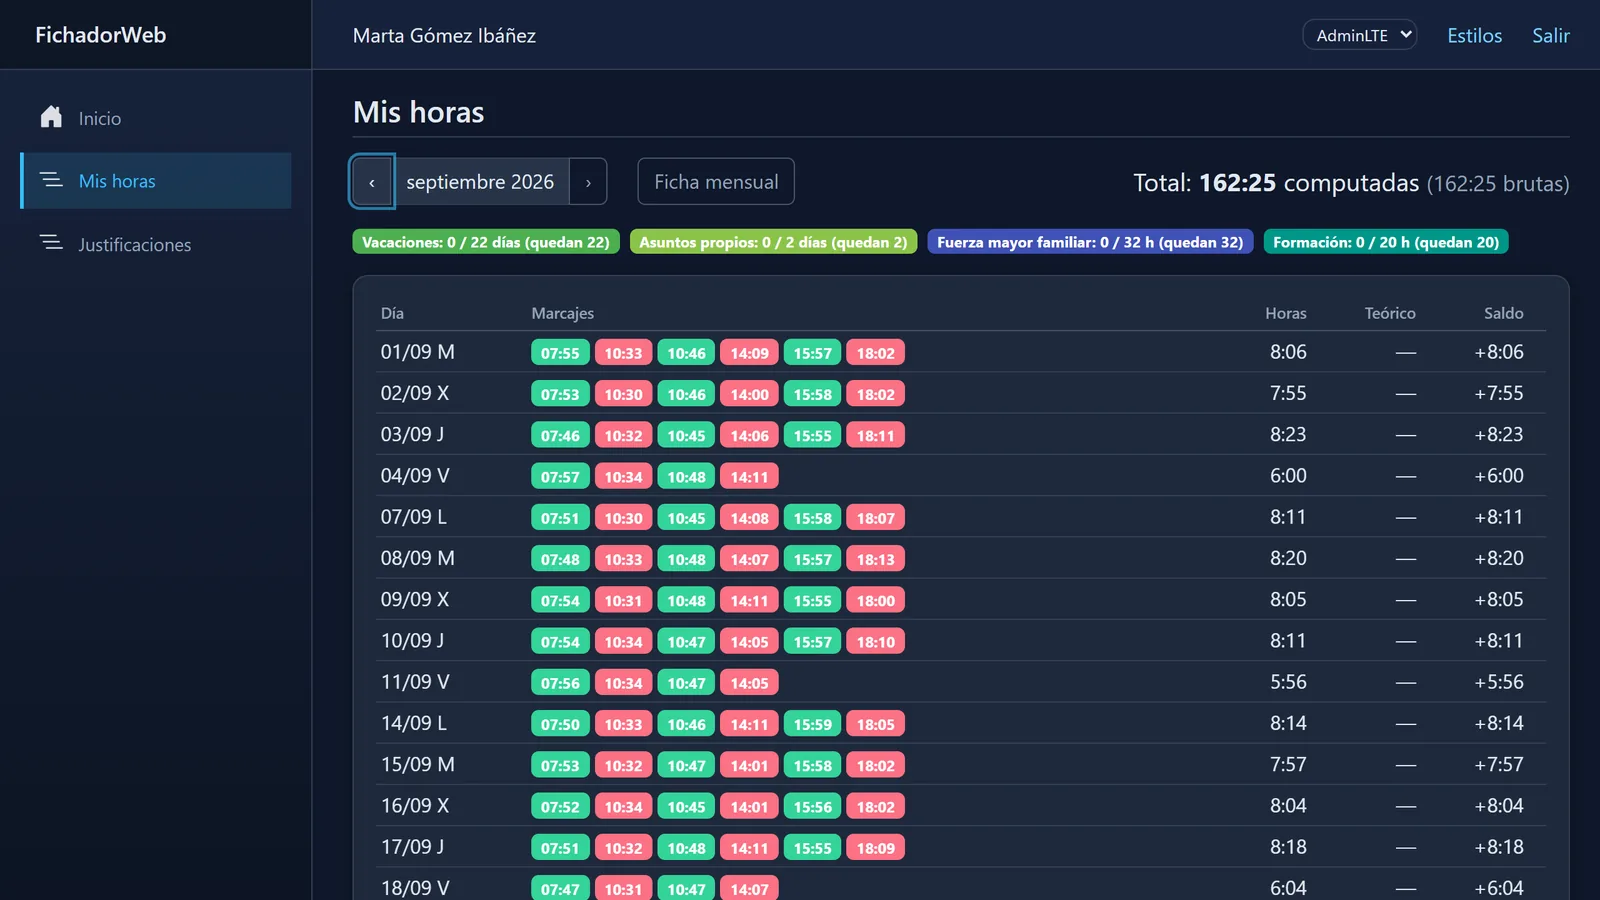Click the Mis horas page heading

[419, 112]
